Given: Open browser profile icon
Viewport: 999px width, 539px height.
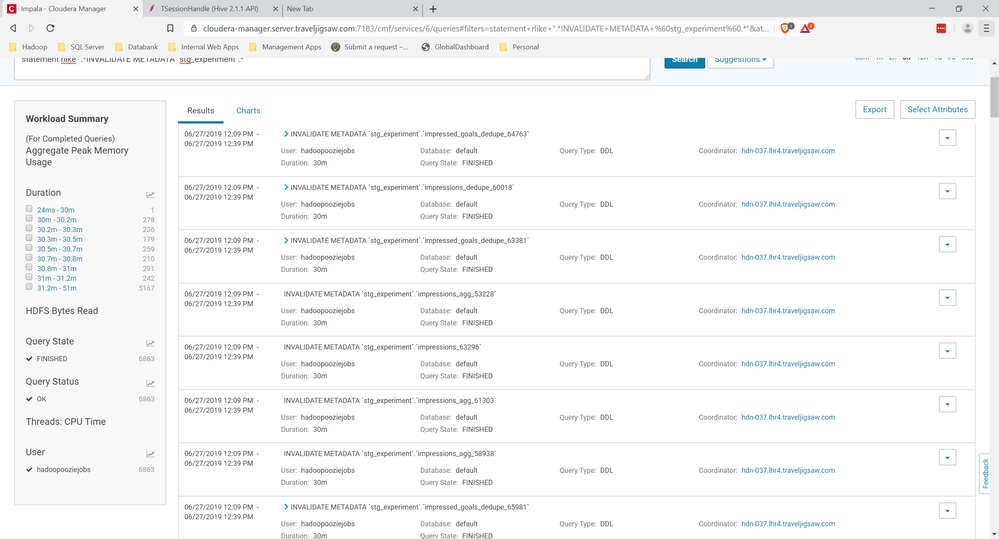Looking at the screenshot, I should (x=967, y=28).
